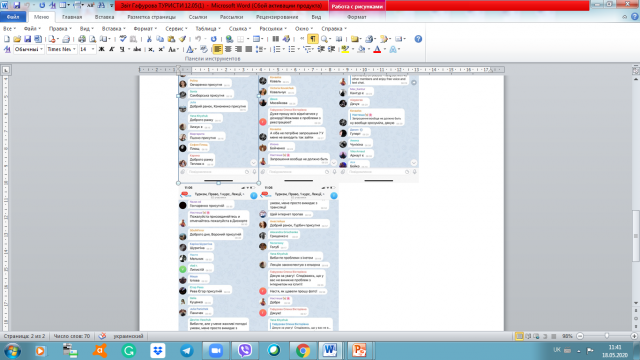Viewport: 640px width, 360px height.
Task: Toggle Bold formatting button Ж
Action: [x=101, y=49]
